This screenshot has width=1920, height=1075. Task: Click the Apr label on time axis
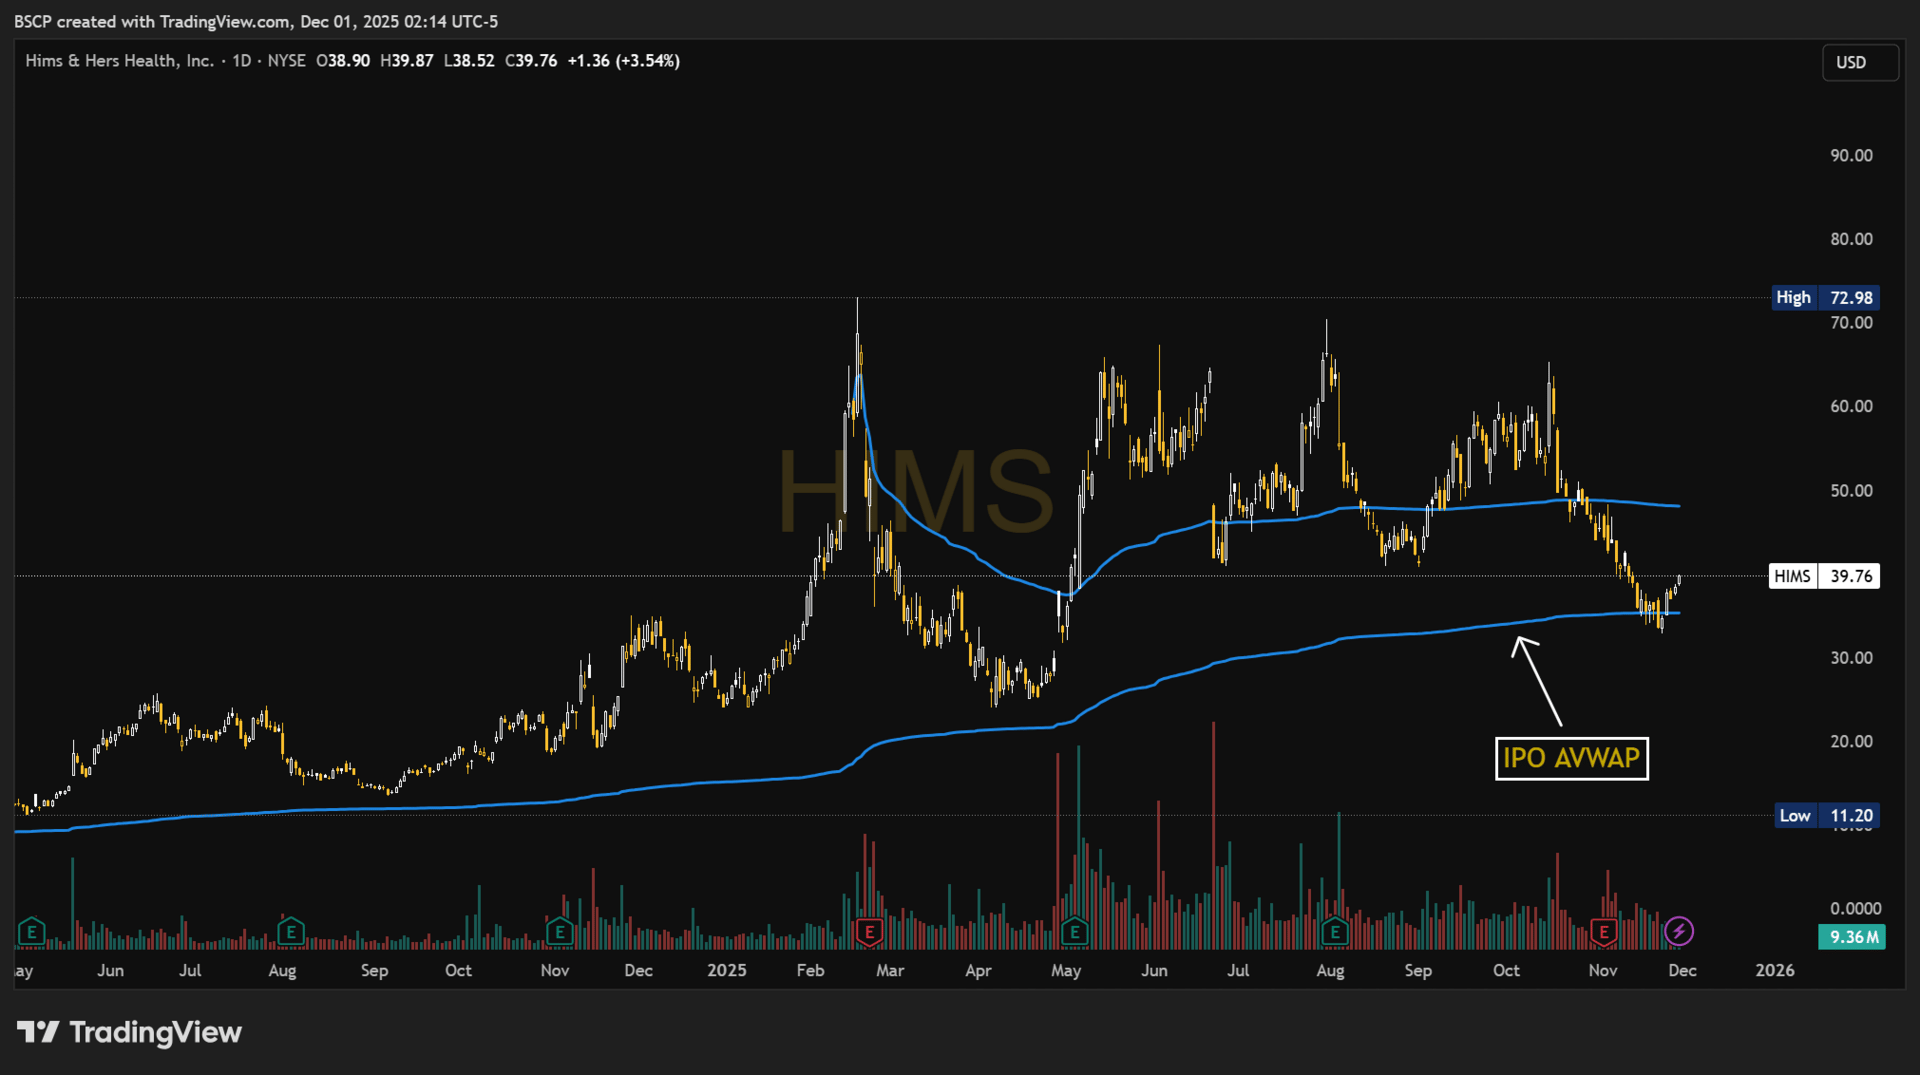pos(978,971)
